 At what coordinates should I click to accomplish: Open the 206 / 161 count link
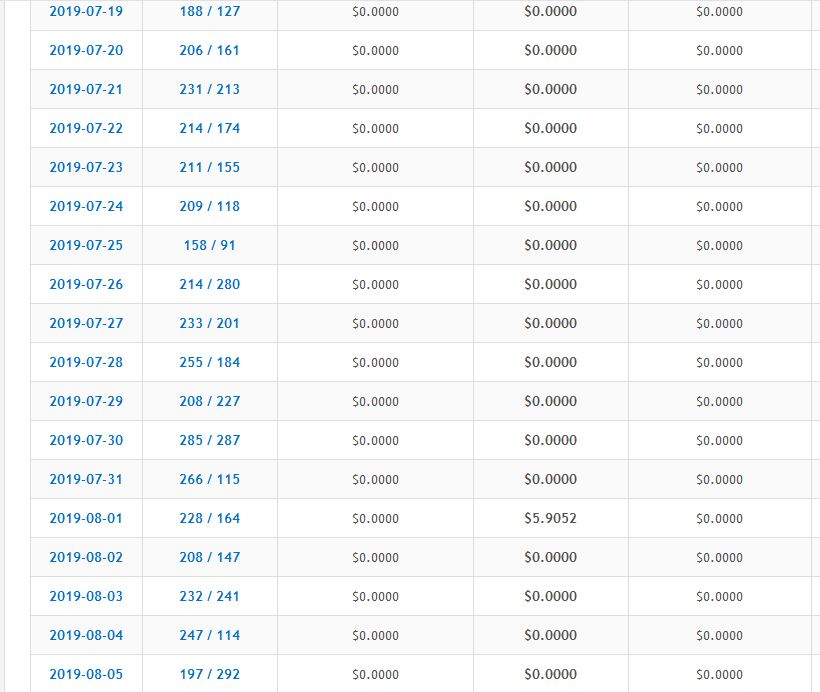click(210, 50)
